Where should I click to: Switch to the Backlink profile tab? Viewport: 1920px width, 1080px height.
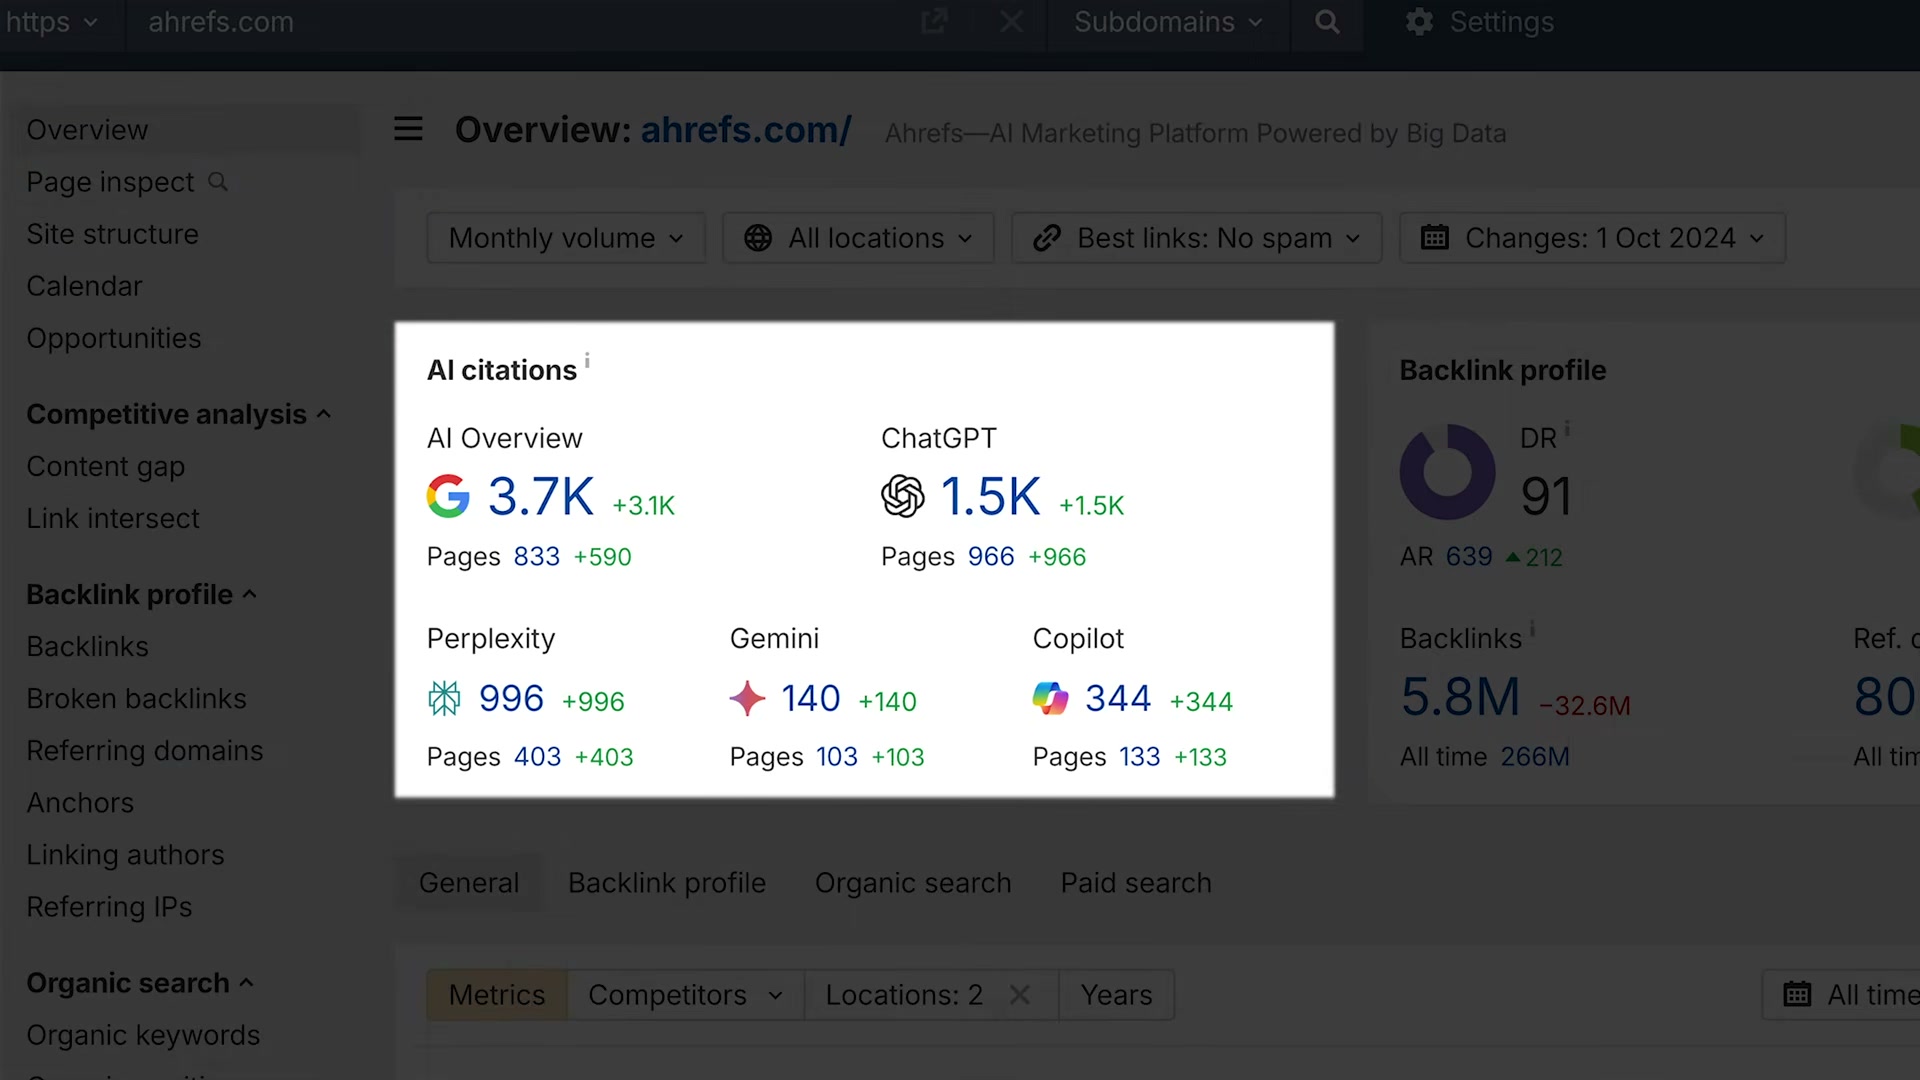(x=667, y=883)
